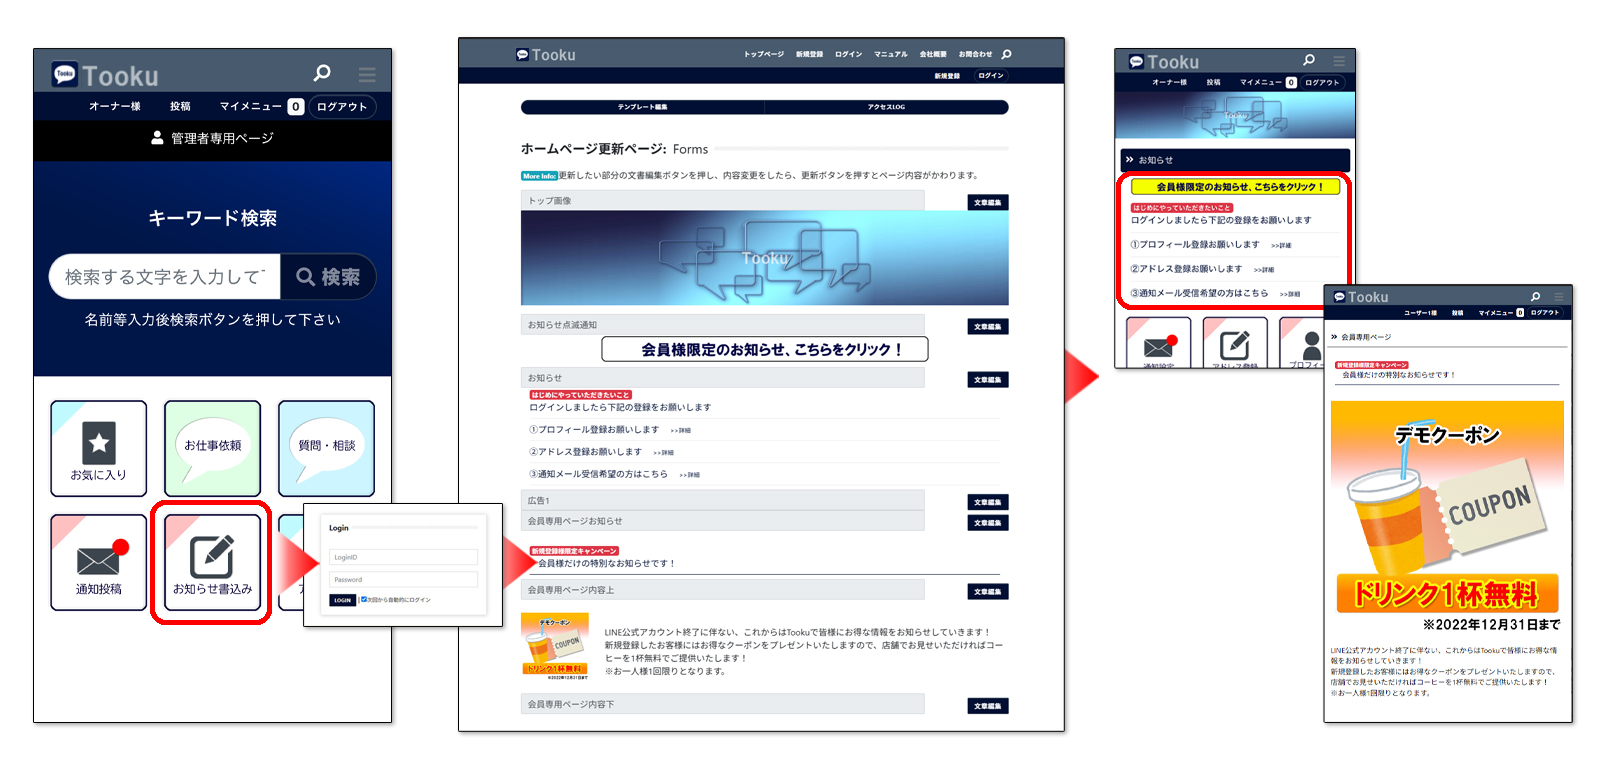Click the keyword search text field

pos(165,277)
